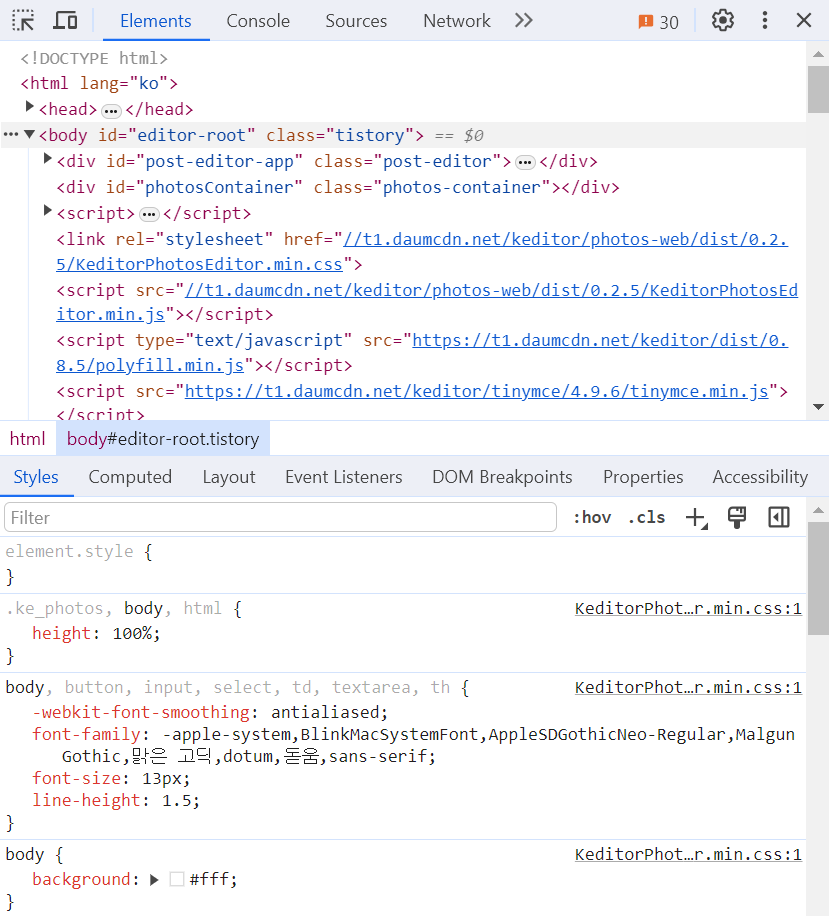Open source link for font-family rule
829x916 pixels.
tap(688, 688)
